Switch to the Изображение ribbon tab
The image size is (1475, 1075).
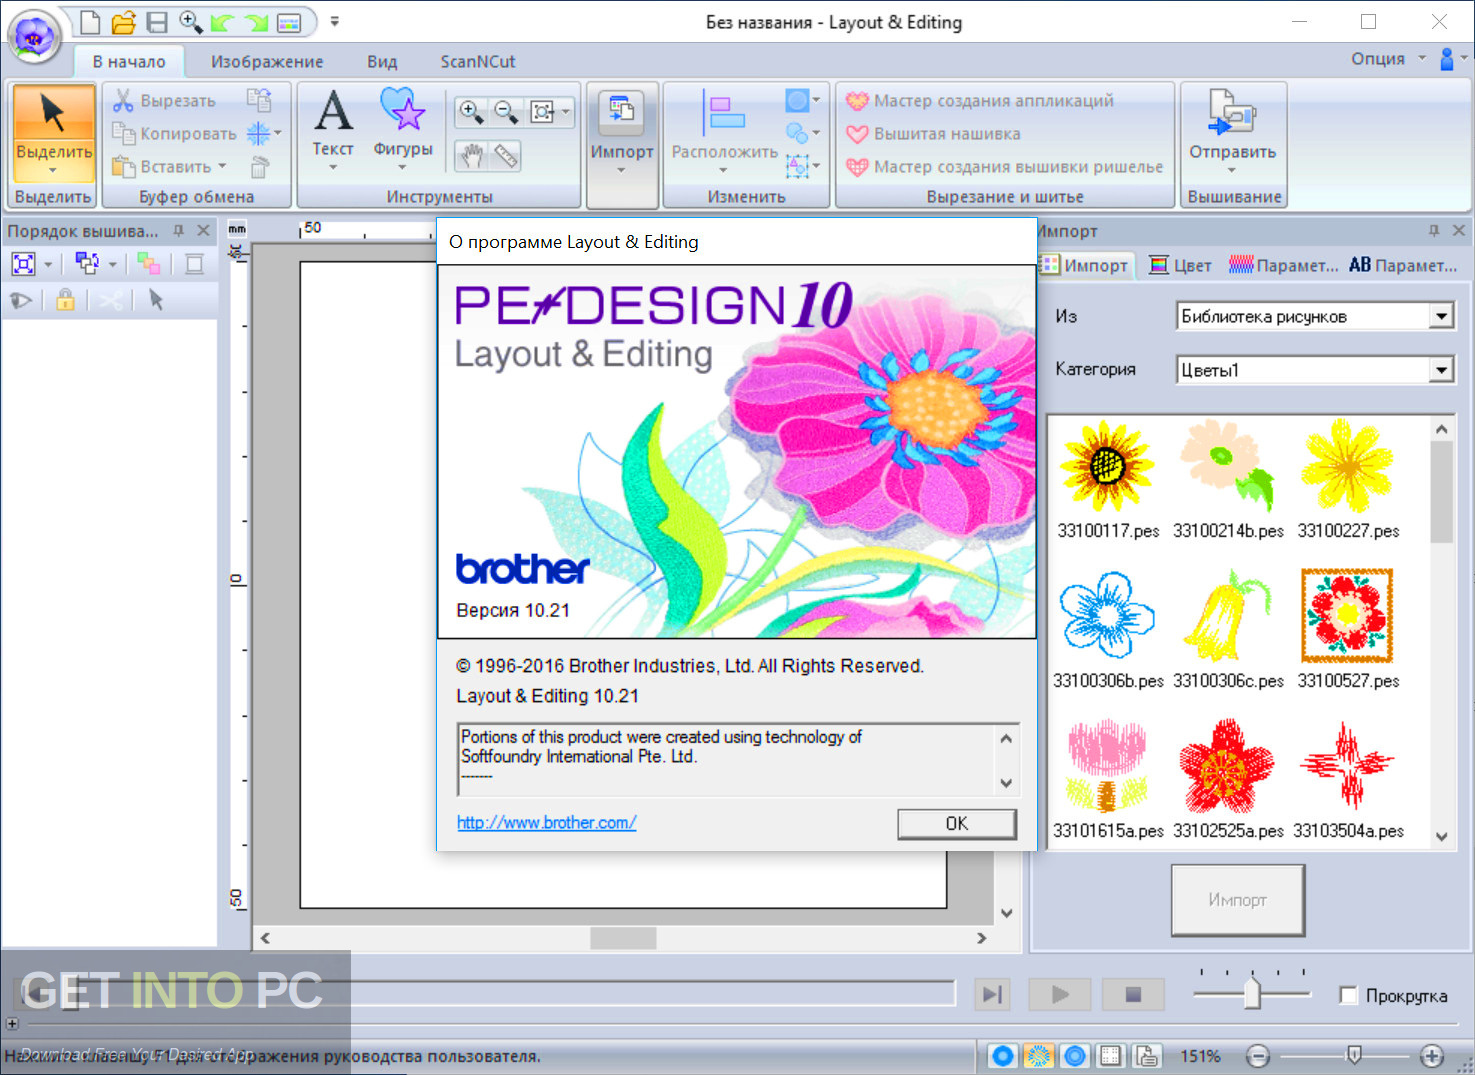pyautogui.click(x=267, y=61)
